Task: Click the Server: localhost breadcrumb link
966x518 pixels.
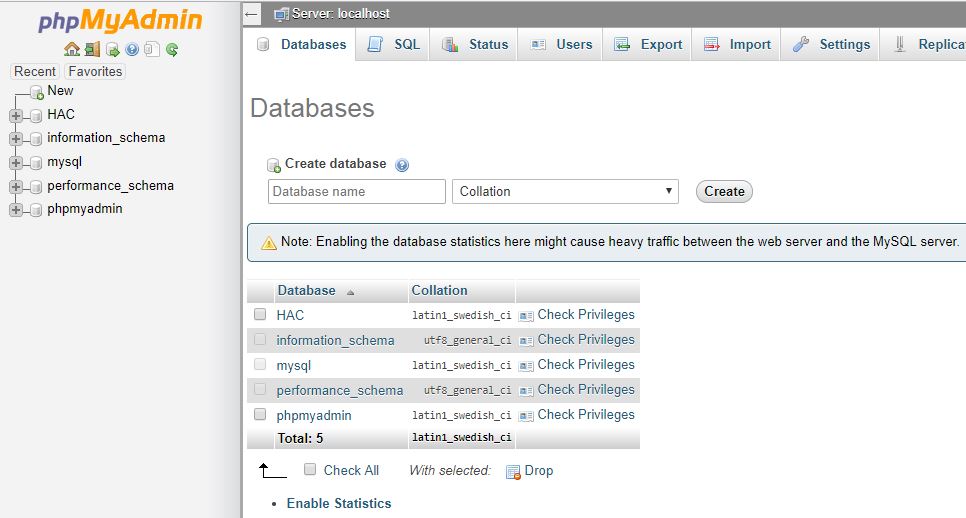Action: (341, 14)
